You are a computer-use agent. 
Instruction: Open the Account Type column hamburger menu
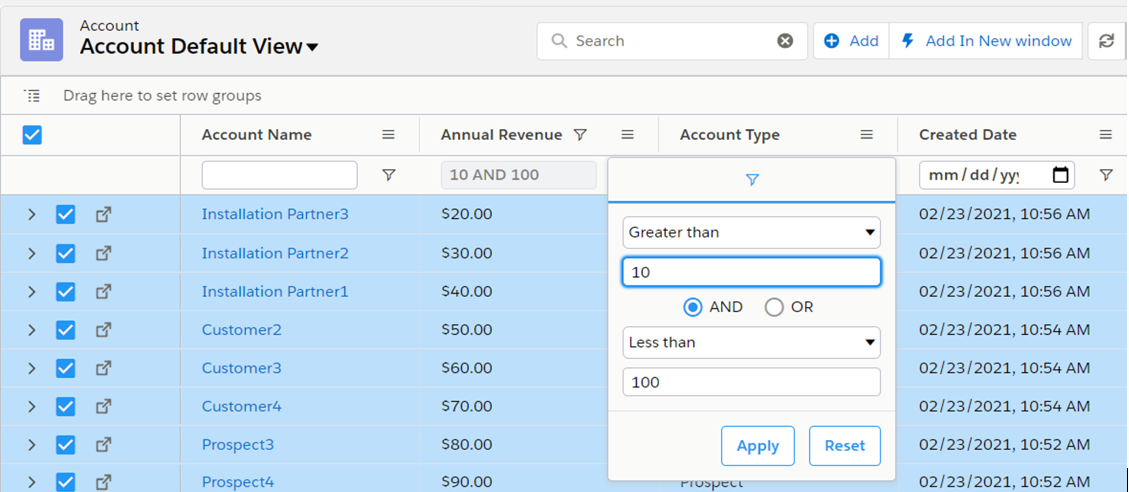[x=866, y=135]
